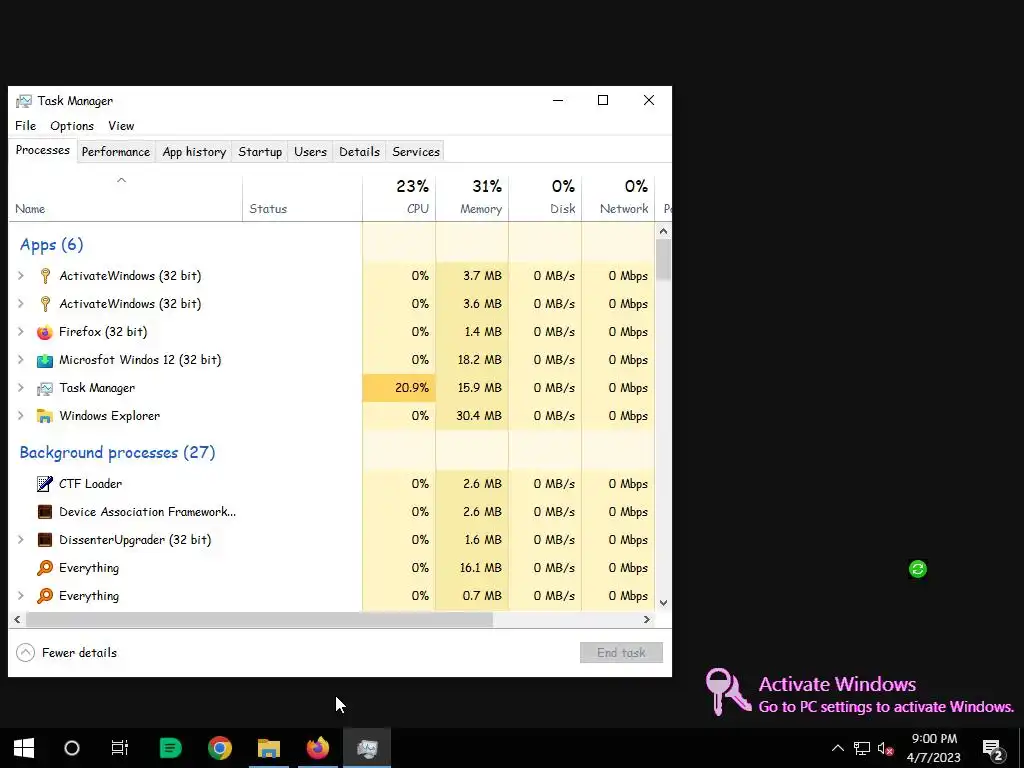This screenshot has width=1024, height=768.
Task: Click the first ActivateWindows key icon
Action: (45, 276)
